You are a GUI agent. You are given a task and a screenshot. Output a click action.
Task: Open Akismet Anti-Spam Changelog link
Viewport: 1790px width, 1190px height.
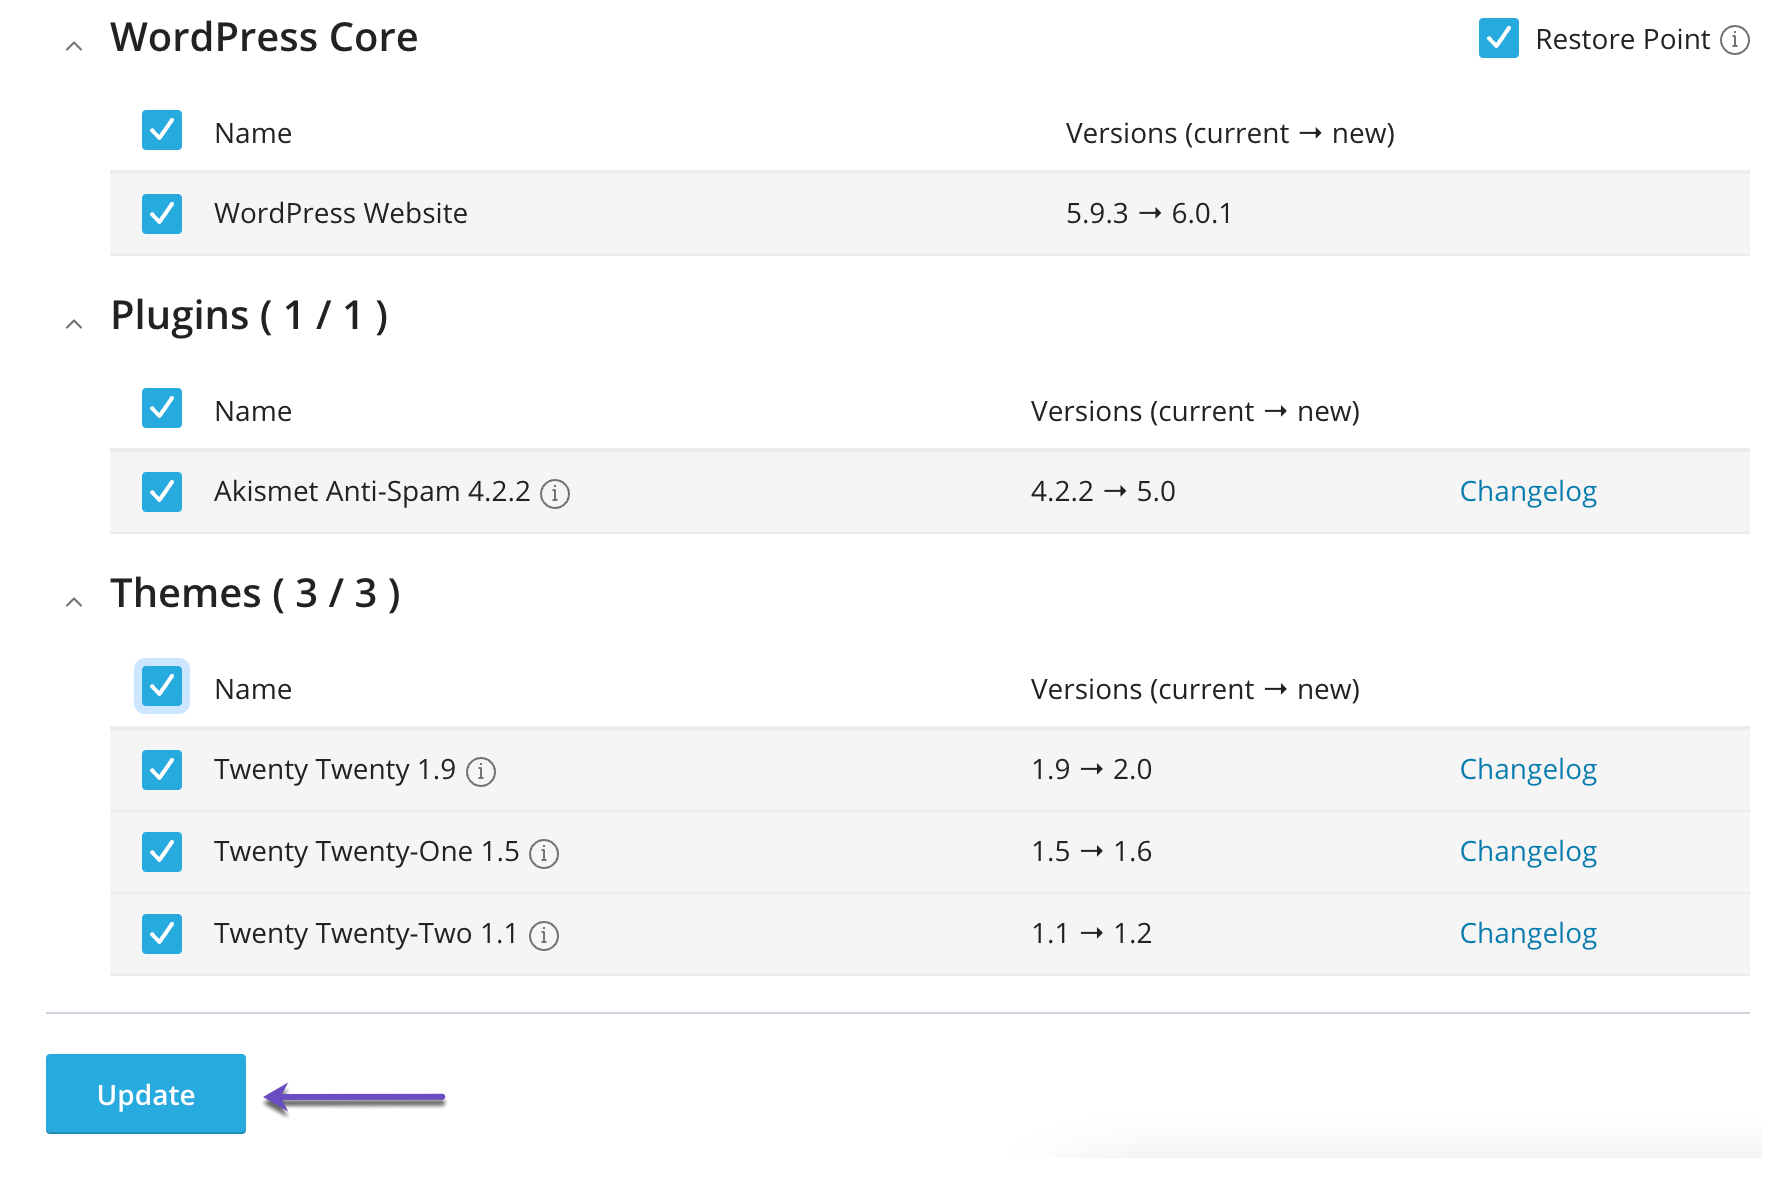1527,491
